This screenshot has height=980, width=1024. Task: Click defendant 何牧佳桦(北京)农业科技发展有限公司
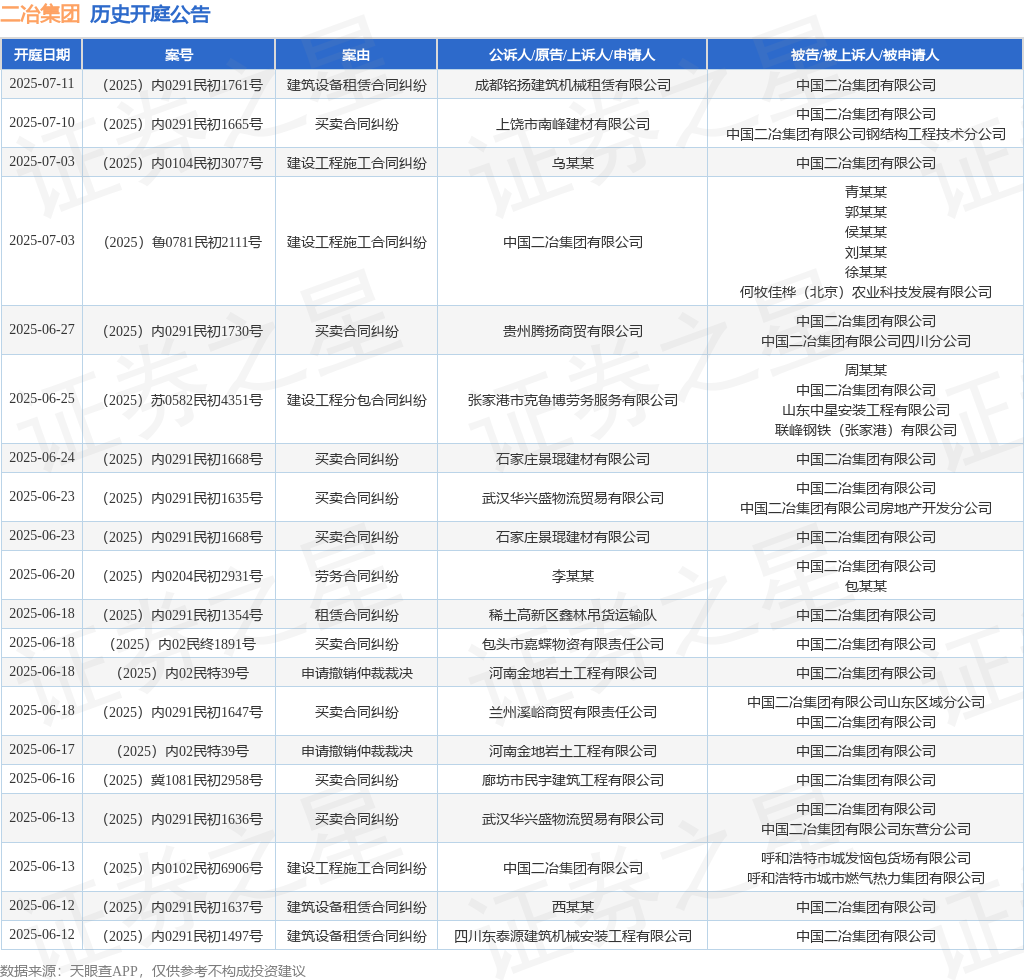pos(865,292)
